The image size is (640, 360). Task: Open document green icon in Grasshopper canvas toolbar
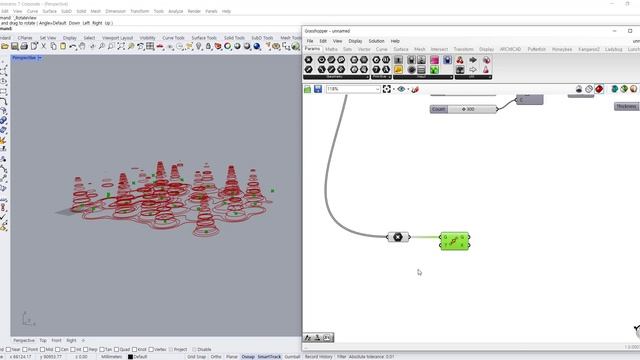(308, 89)
